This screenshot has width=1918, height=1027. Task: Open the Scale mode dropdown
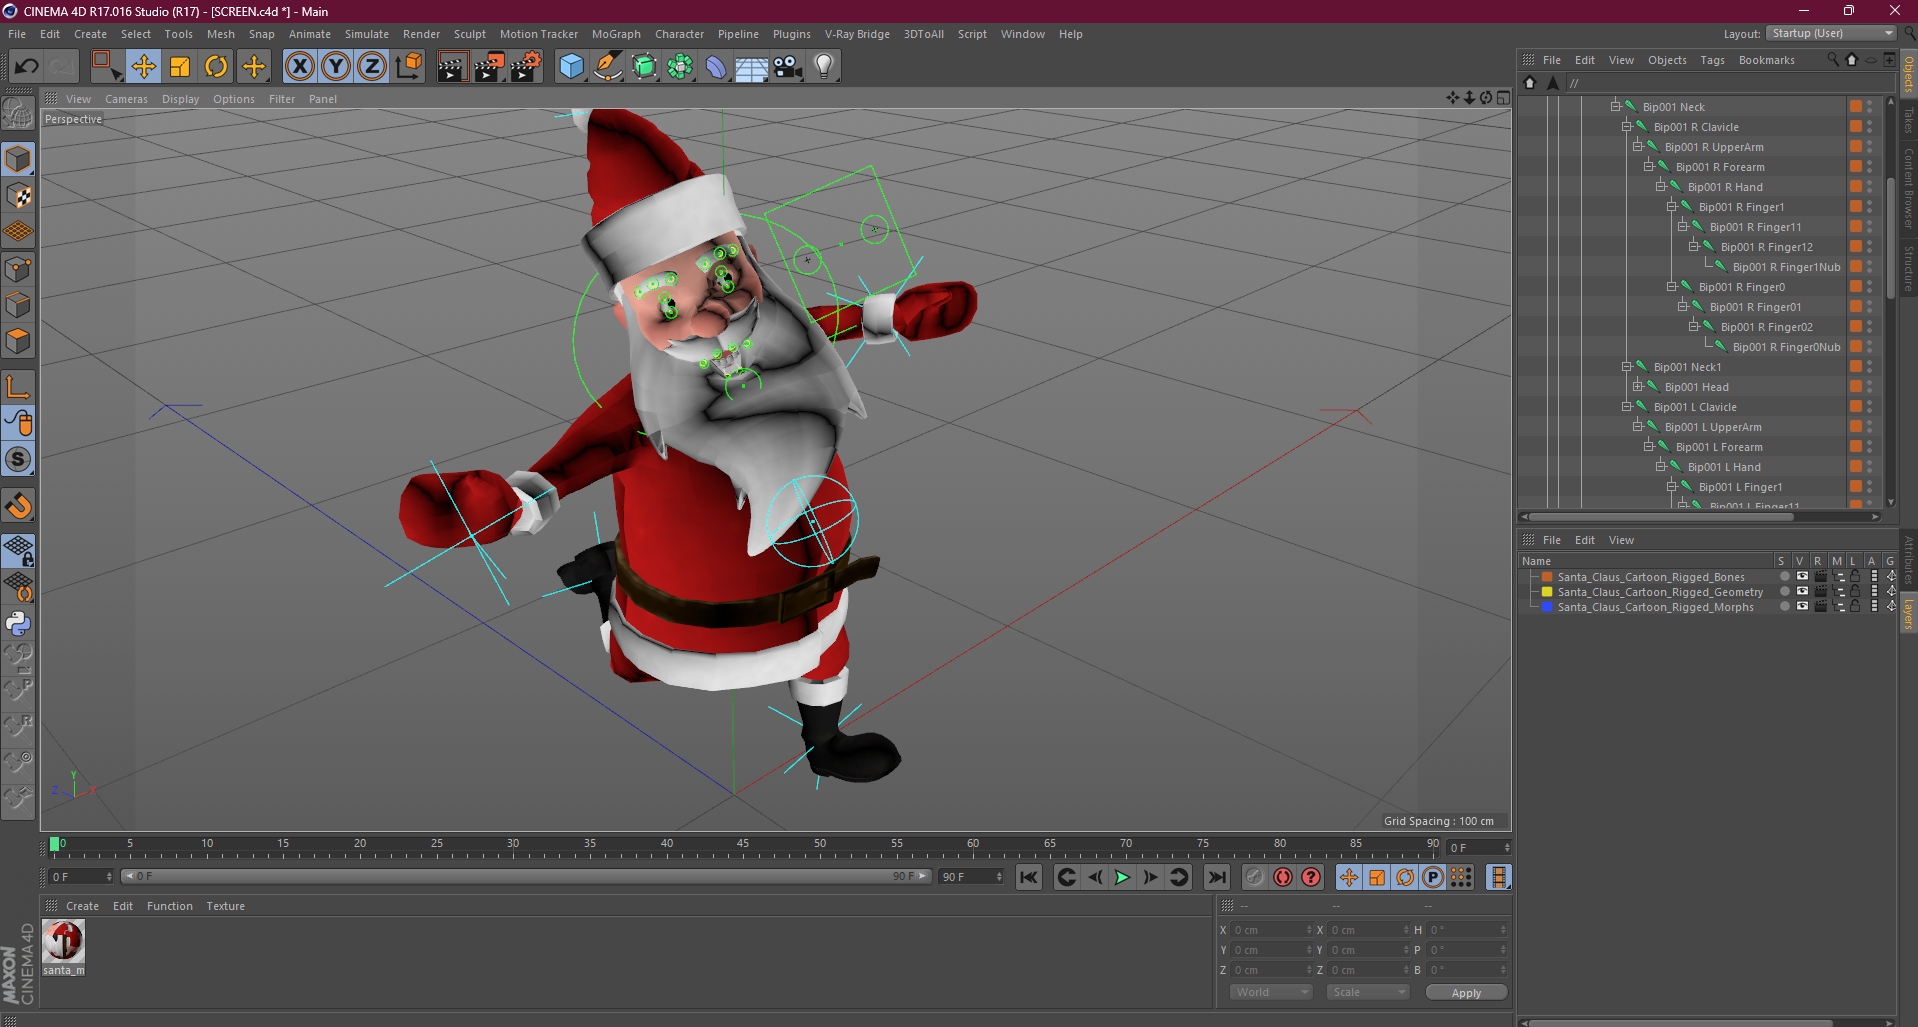tap(1367, 992)
